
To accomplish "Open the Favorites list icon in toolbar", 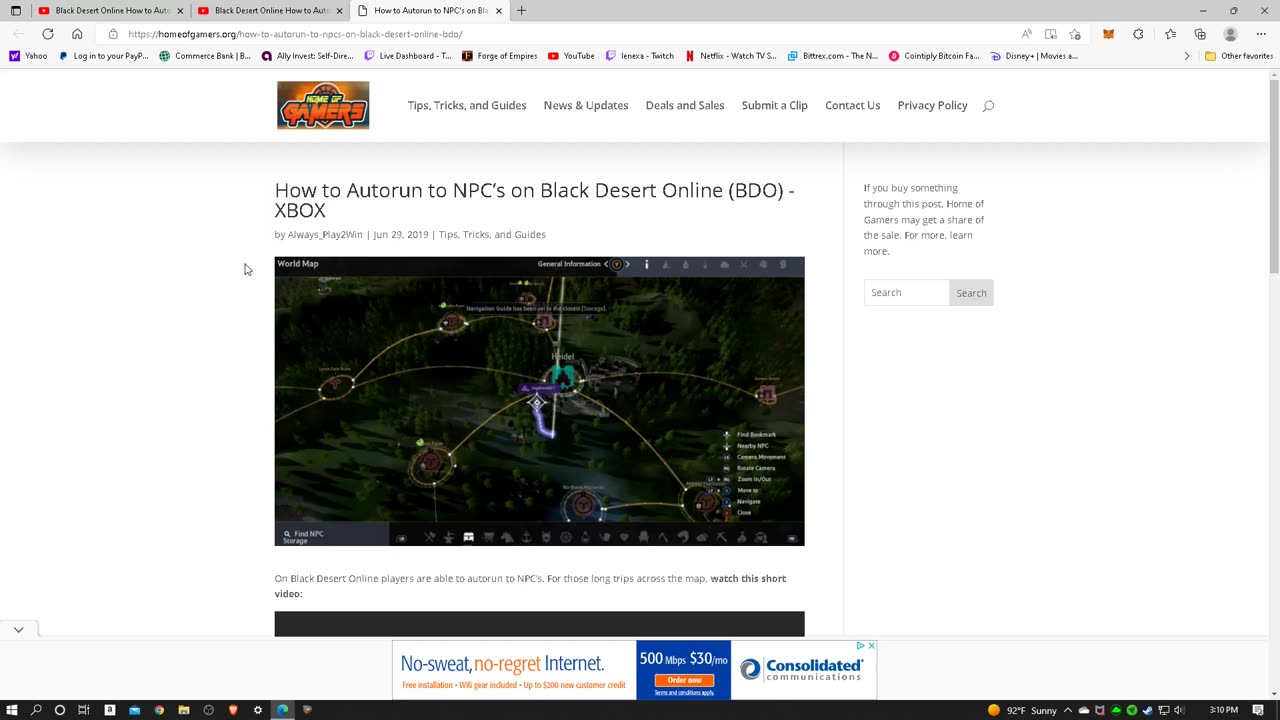I will point(1170,34).
